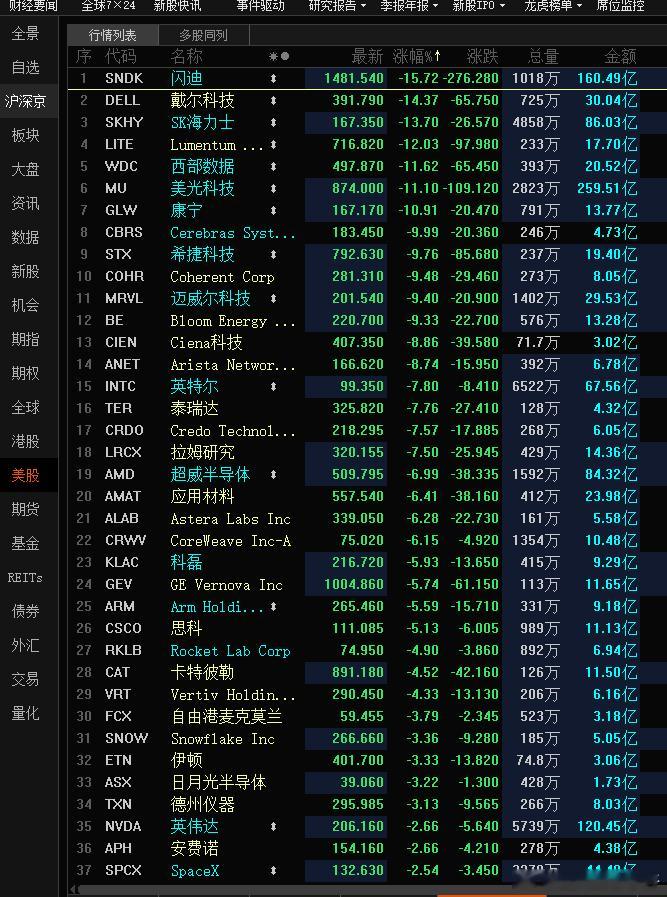Open 外汇 in the left sidebar

point(26,645)
